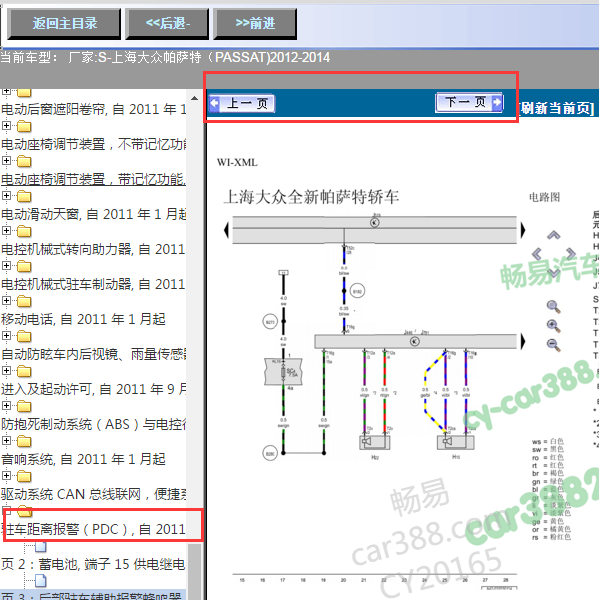599x600 pixels.
Task: Select 电动座椅调节装置，带记忆功能 label
Action: pos(93,179)
